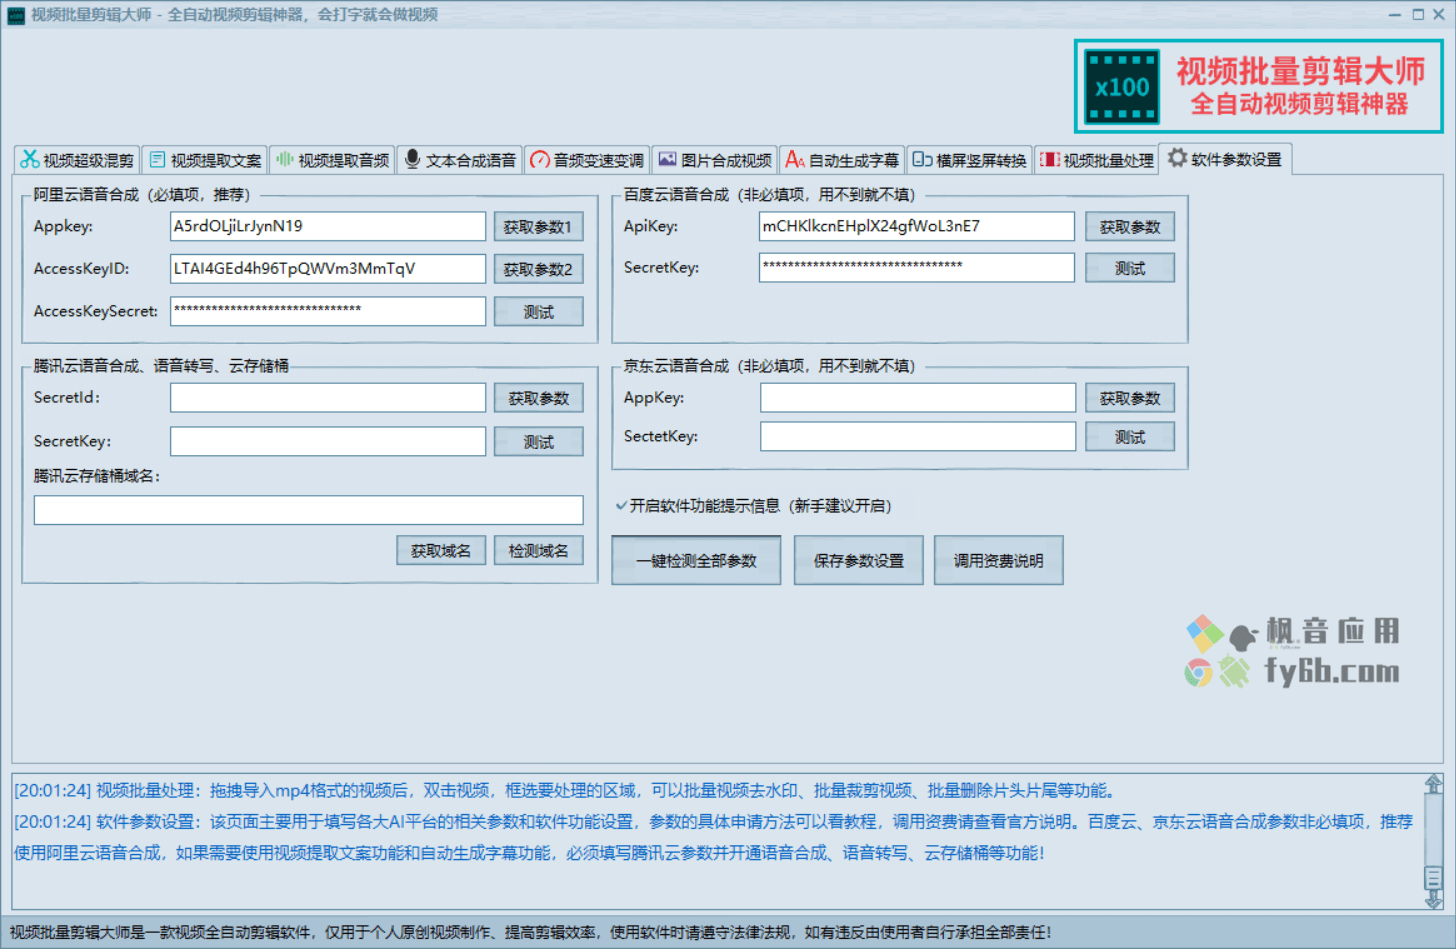Click the picture icon on 图片合成视频 tab
The height and width of the screenshot is (949, 1456).
(x=667, y=159)
